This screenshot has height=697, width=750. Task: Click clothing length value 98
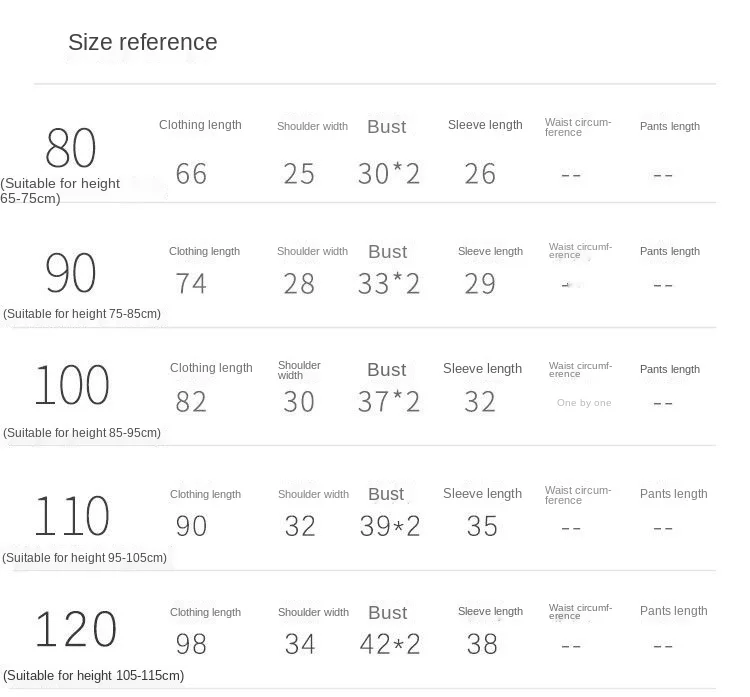click(191, 644)
